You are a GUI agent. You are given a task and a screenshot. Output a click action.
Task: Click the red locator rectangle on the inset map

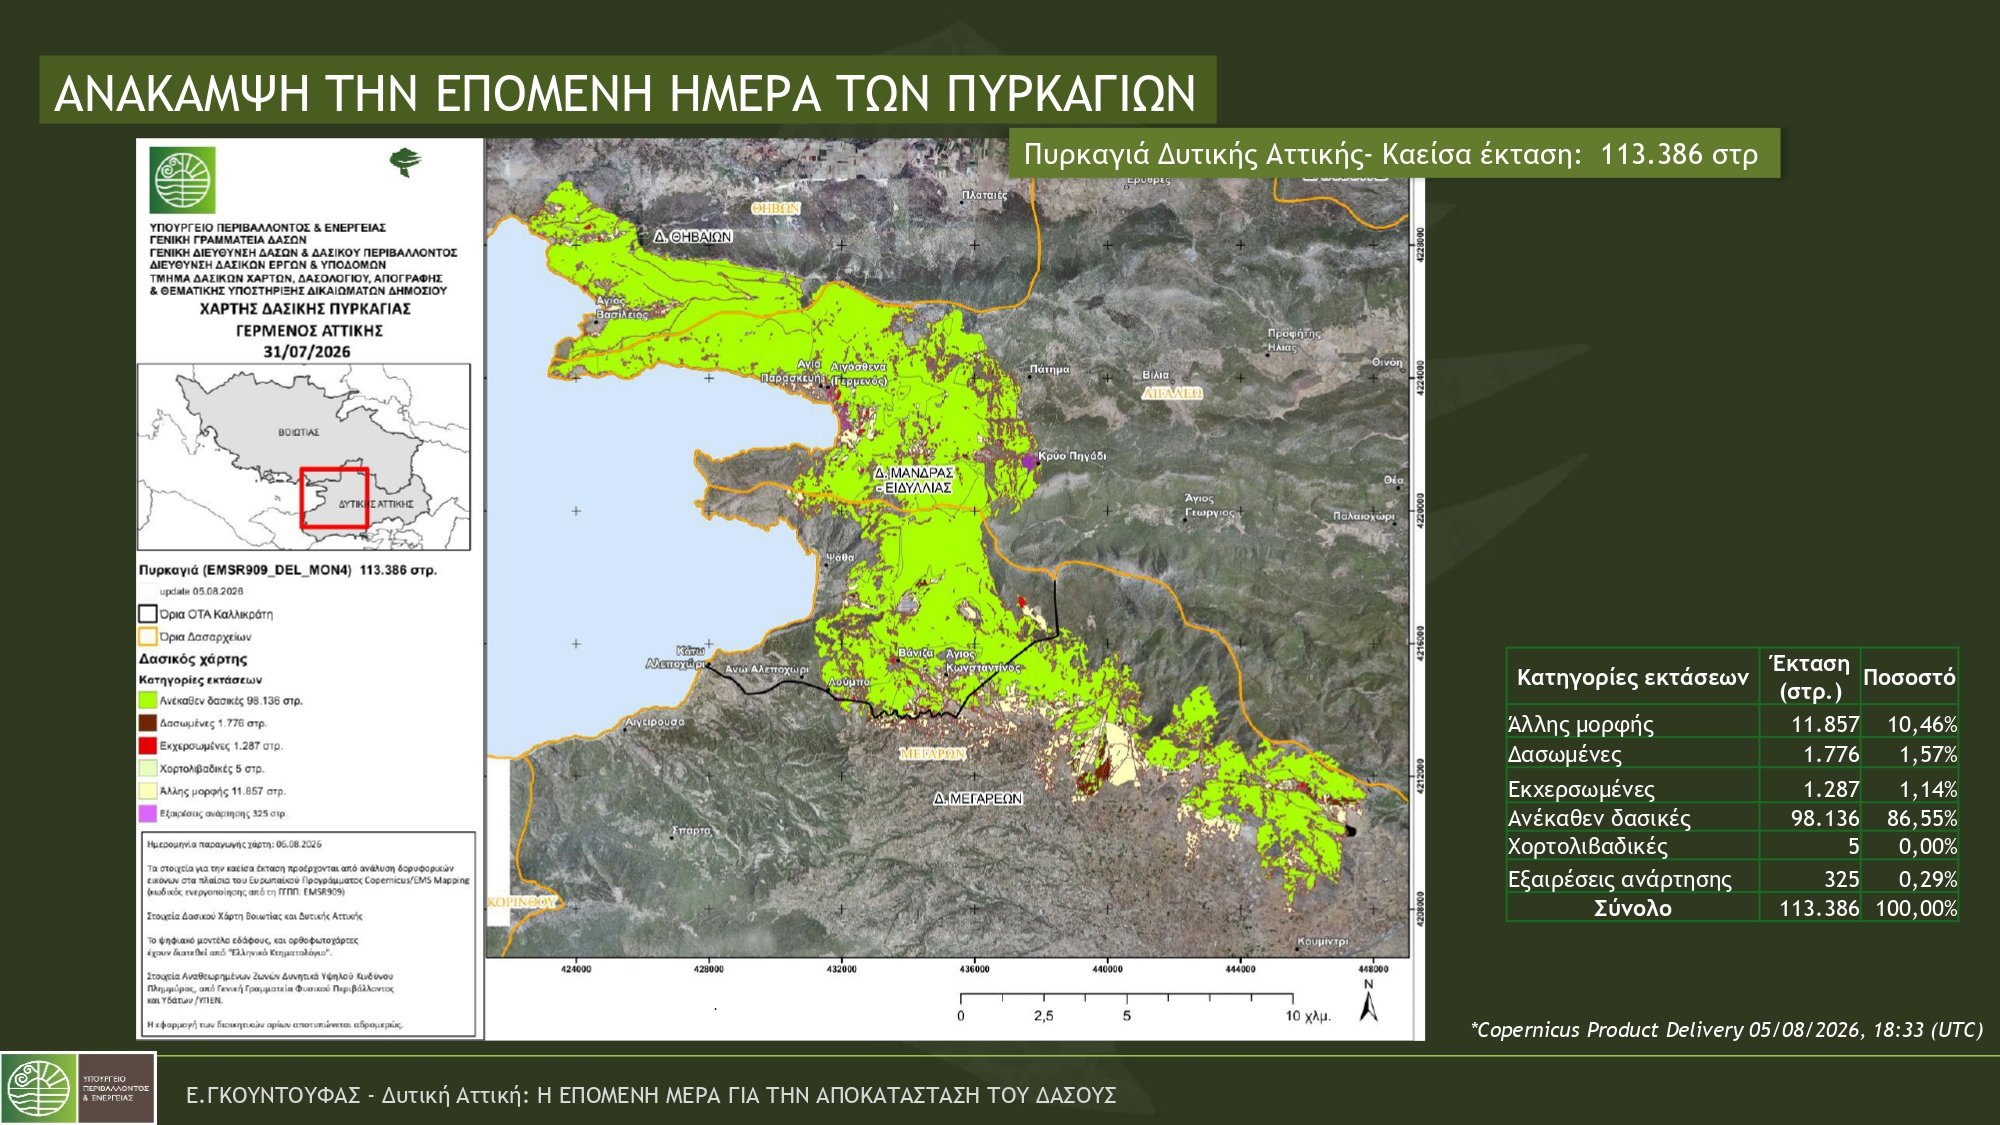click(x=334, y=497)
